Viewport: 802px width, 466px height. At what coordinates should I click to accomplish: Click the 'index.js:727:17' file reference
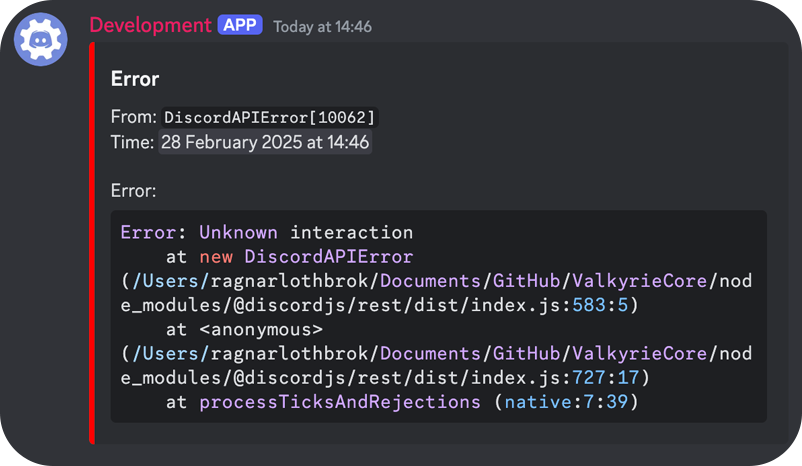tap(554, 378)
